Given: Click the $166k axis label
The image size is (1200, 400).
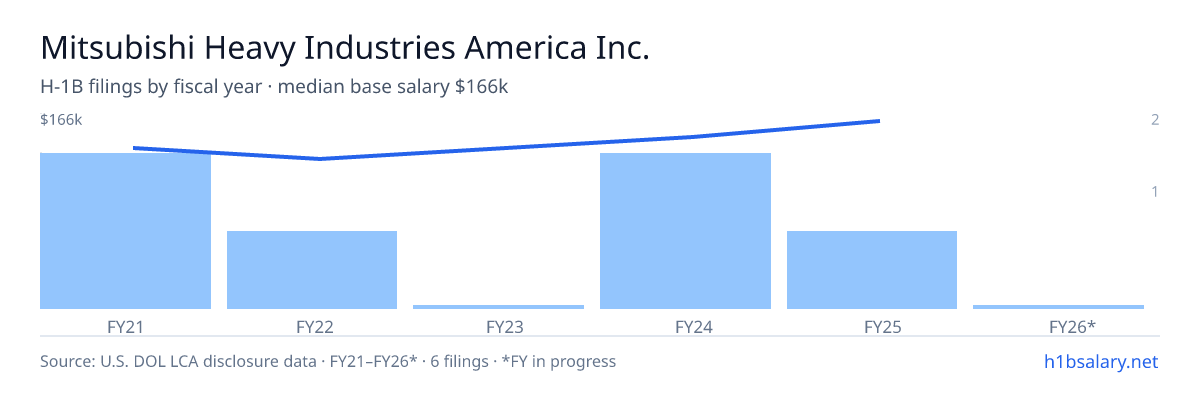Looking at the screenshot, I should pos(61,120).
